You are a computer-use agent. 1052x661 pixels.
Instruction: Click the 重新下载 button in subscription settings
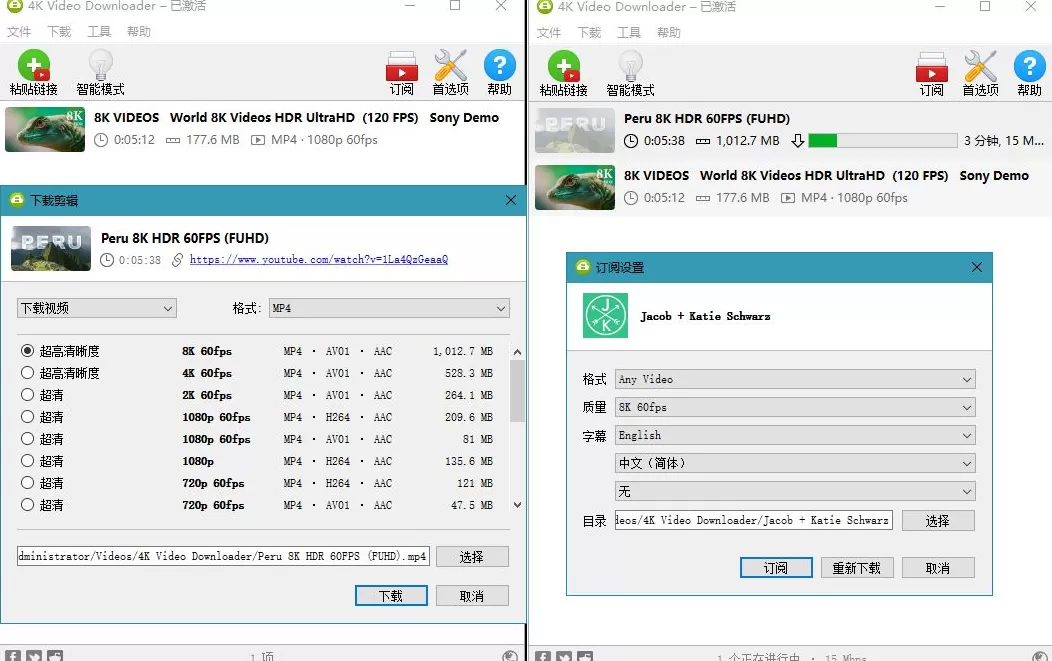(x=857, y=567)
